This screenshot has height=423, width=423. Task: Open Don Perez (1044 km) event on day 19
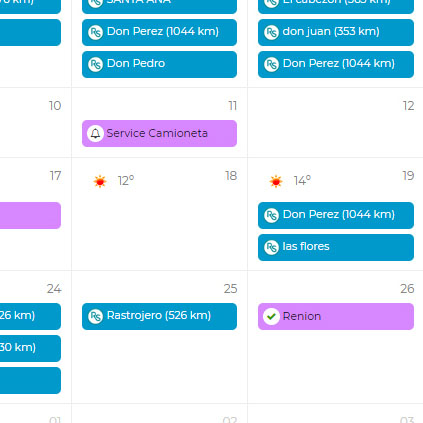[x=336, y=215]
